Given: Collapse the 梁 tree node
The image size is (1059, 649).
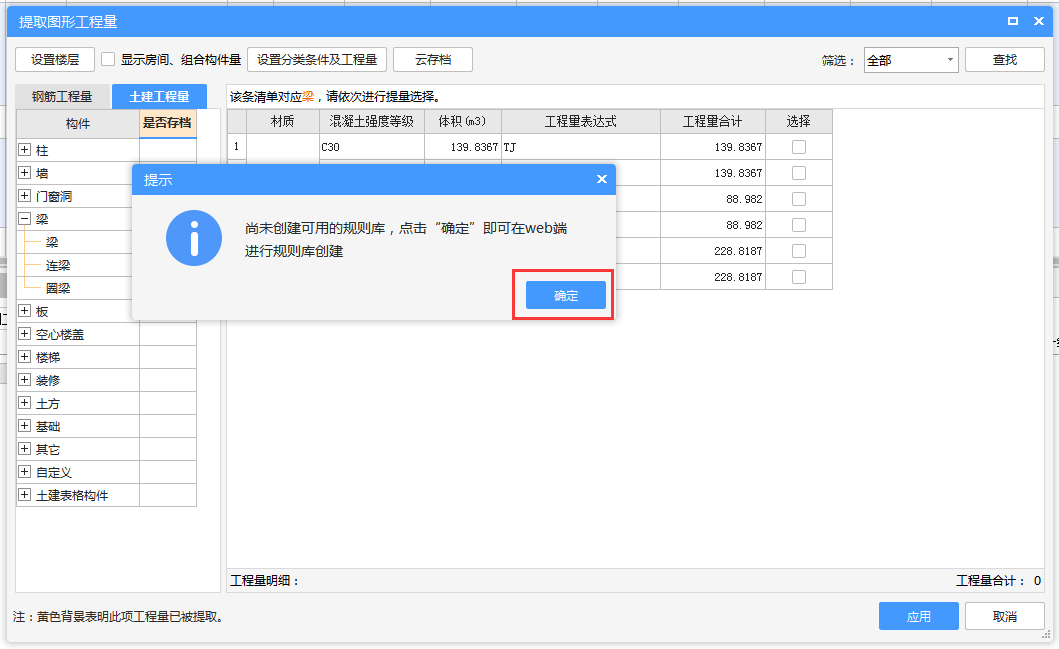Looking at the screenshot, I should point(25,219).
